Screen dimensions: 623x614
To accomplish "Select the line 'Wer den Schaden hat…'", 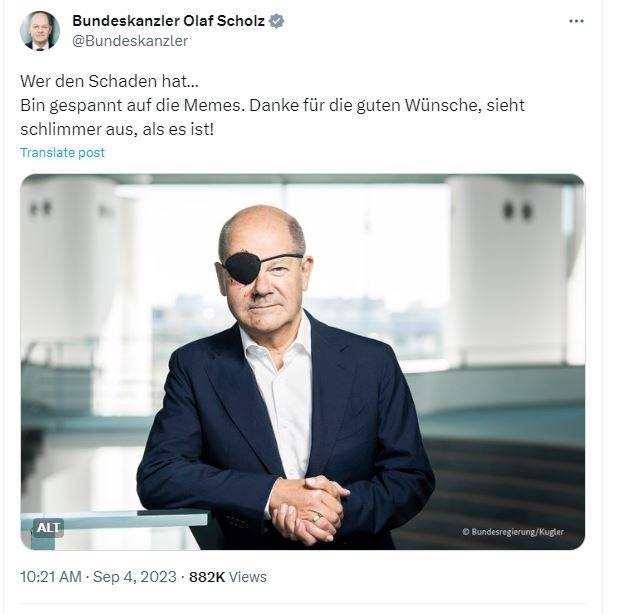I will [x=109, y=81].
